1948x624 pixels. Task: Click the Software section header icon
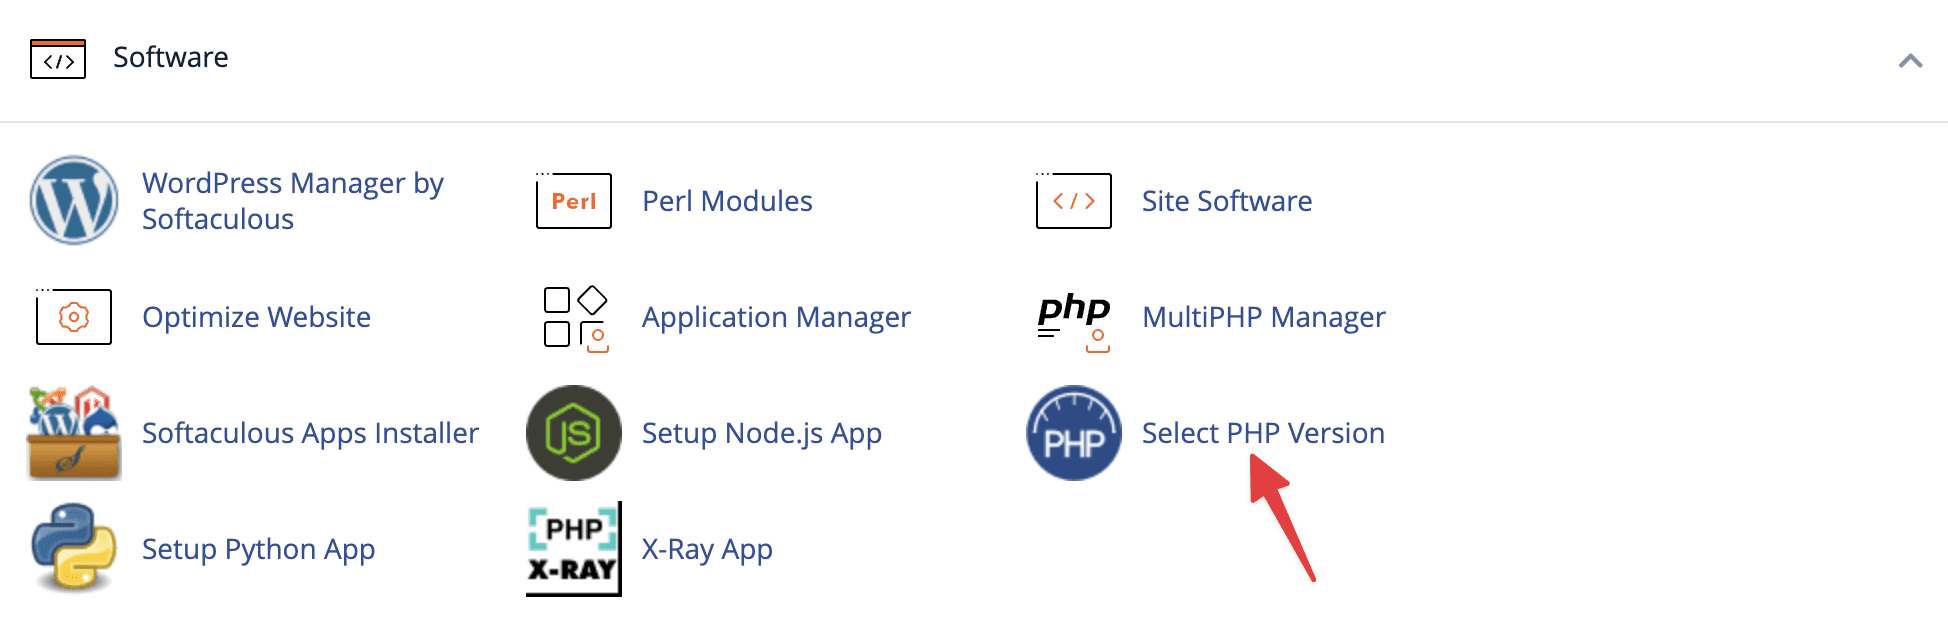pos(58,59)
